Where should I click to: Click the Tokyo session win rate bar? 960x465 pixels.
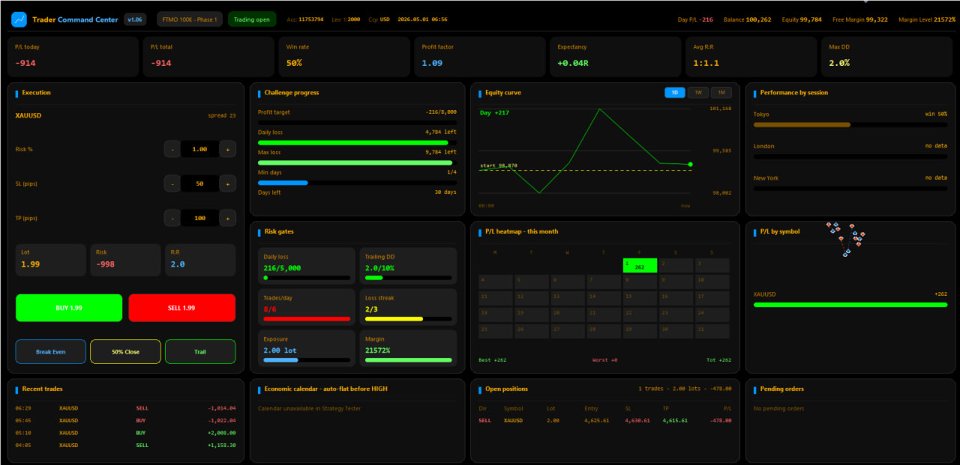850,125
